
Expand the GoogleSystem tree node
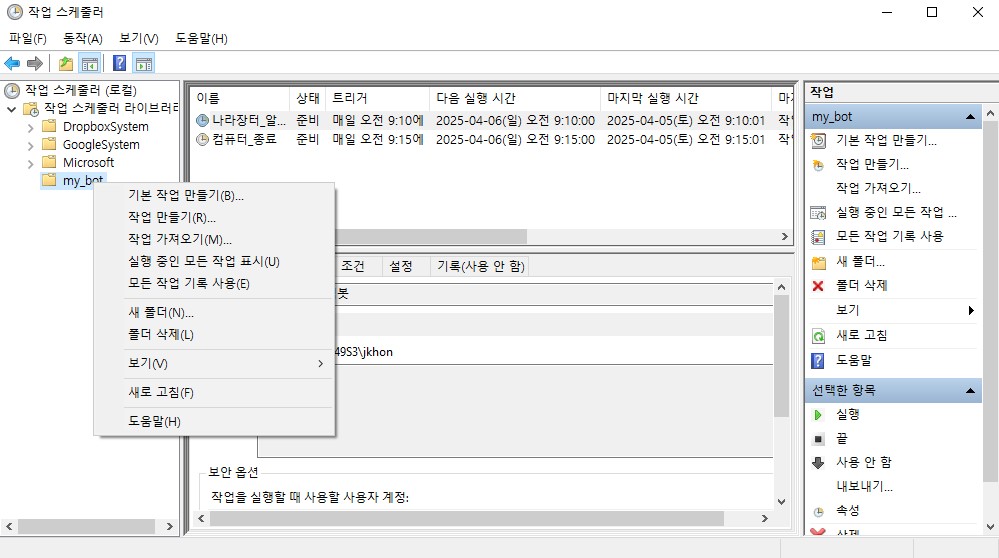coord(31,145)
